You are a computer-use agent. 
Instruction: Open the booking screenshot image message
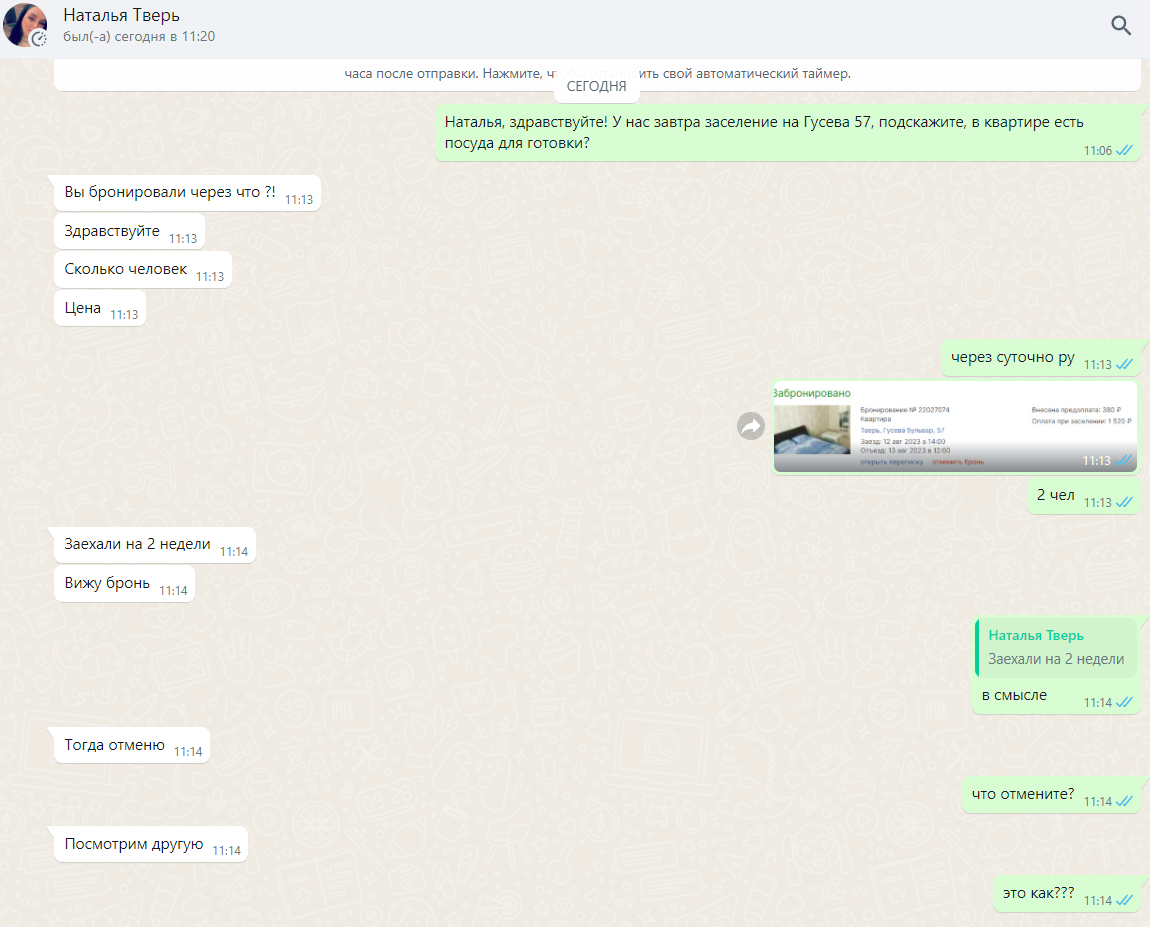[x=955, y=428]
